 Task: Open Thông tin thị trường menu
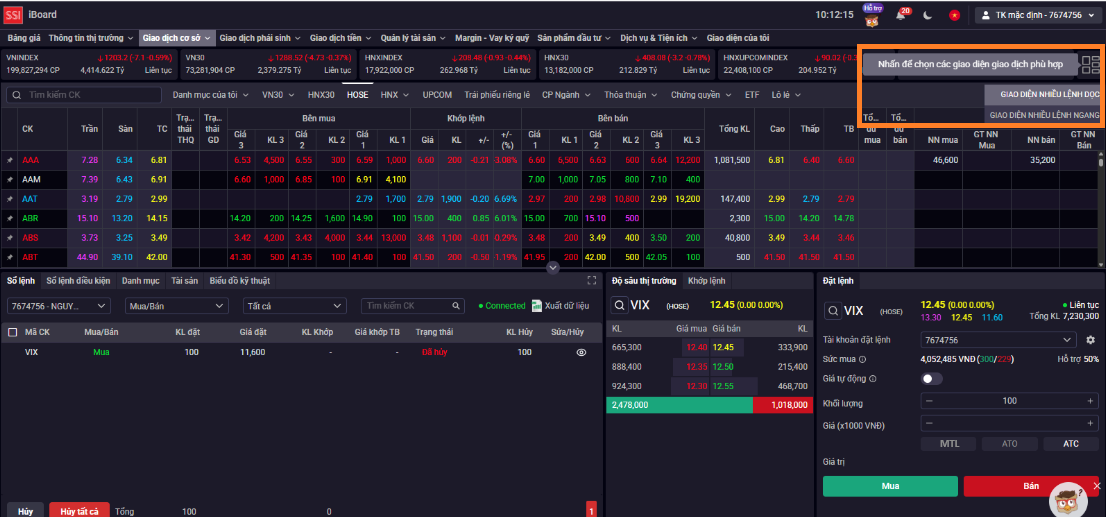pos(90,38)
